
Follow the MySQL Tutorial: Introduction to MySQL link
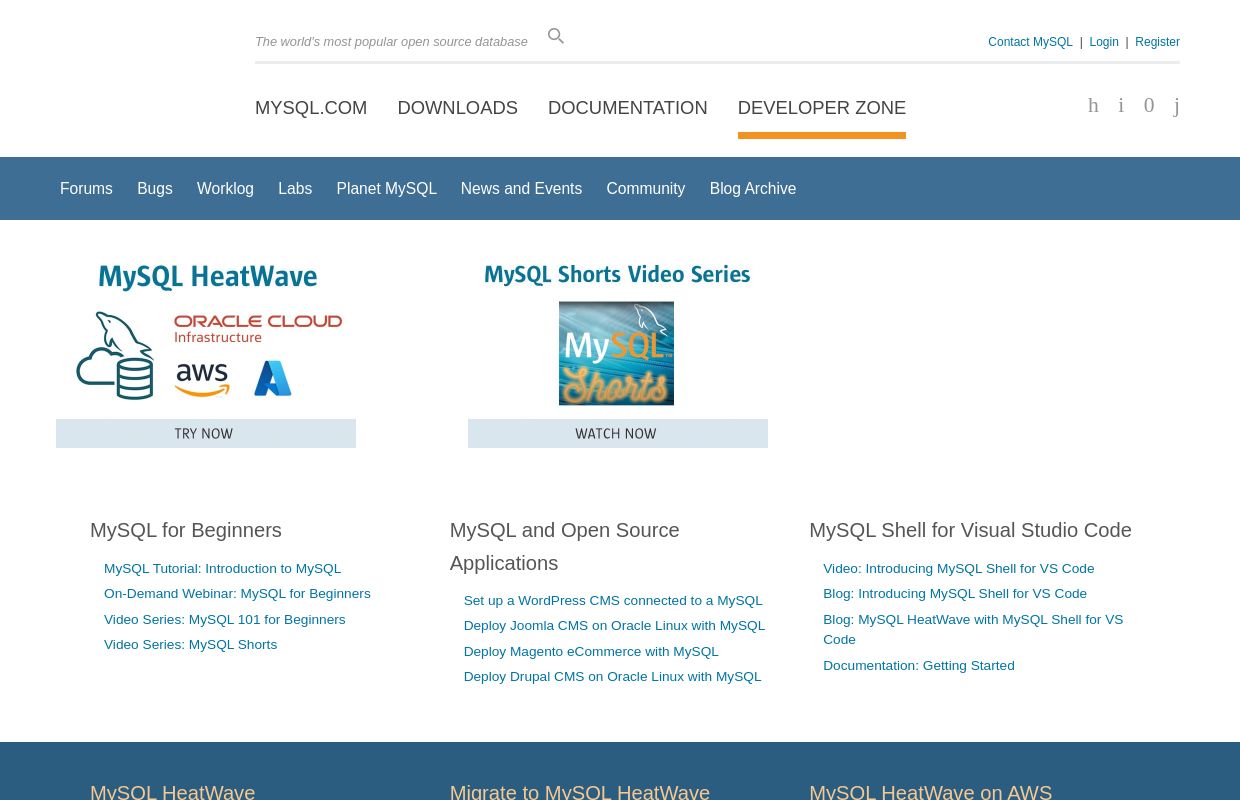point(222,568)
